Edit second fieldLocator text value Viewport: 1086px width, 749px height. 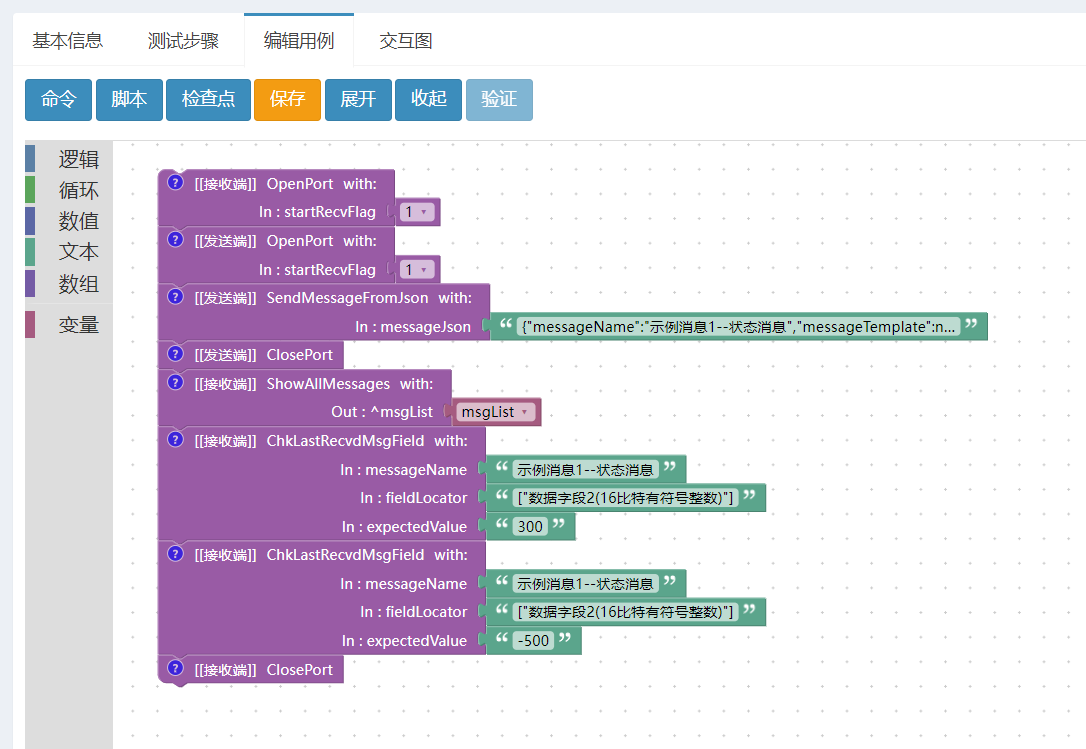point(625,612)
